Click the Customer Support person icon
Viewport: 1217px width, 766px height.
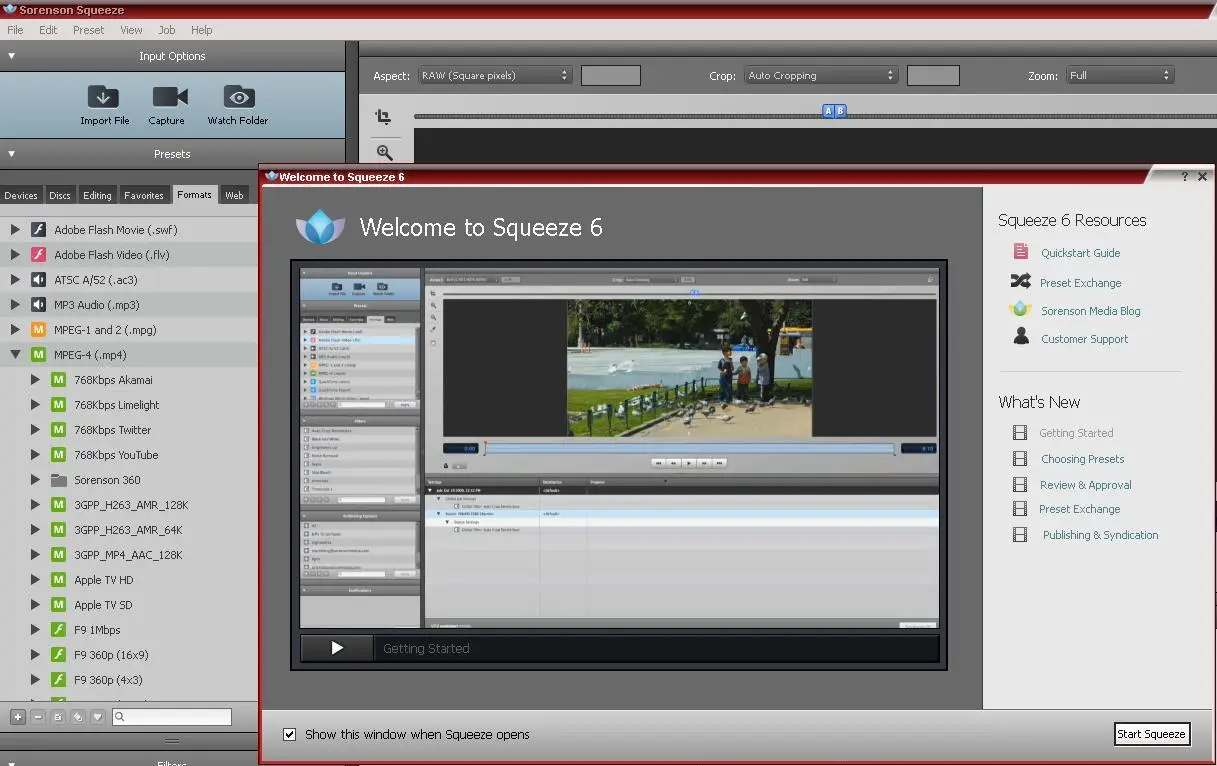pos(1021,337)
